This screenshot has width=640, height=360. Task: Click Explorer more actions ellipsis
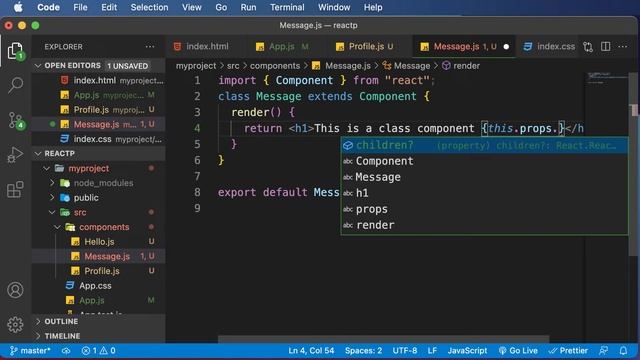pyautogui.click(x=150, y=47)
